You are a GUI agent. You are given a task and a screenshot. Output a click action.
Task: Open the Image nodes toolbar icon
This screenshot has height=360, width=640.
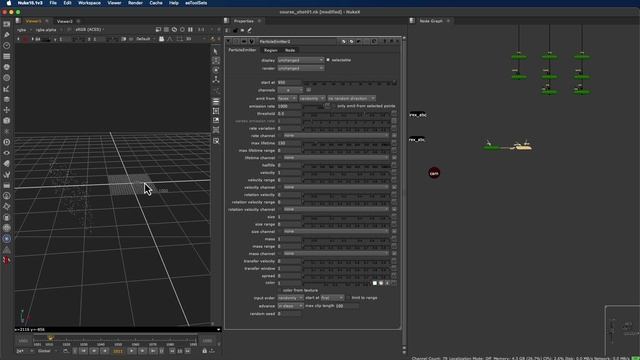coord(7,24)
